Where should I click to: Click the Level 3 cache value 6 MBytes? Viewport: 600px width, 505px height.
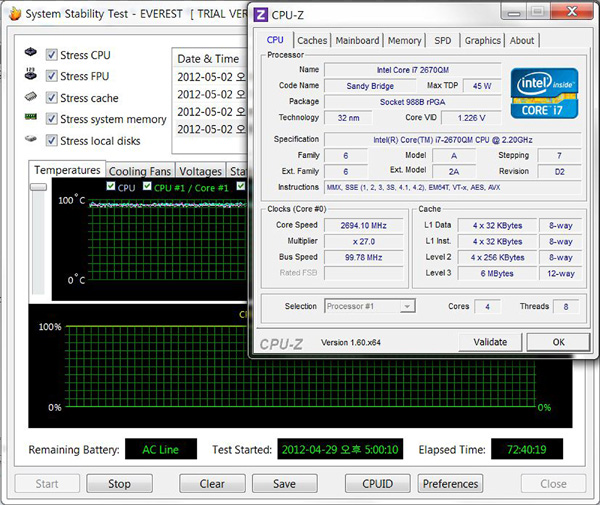click(x=497, y=273)
